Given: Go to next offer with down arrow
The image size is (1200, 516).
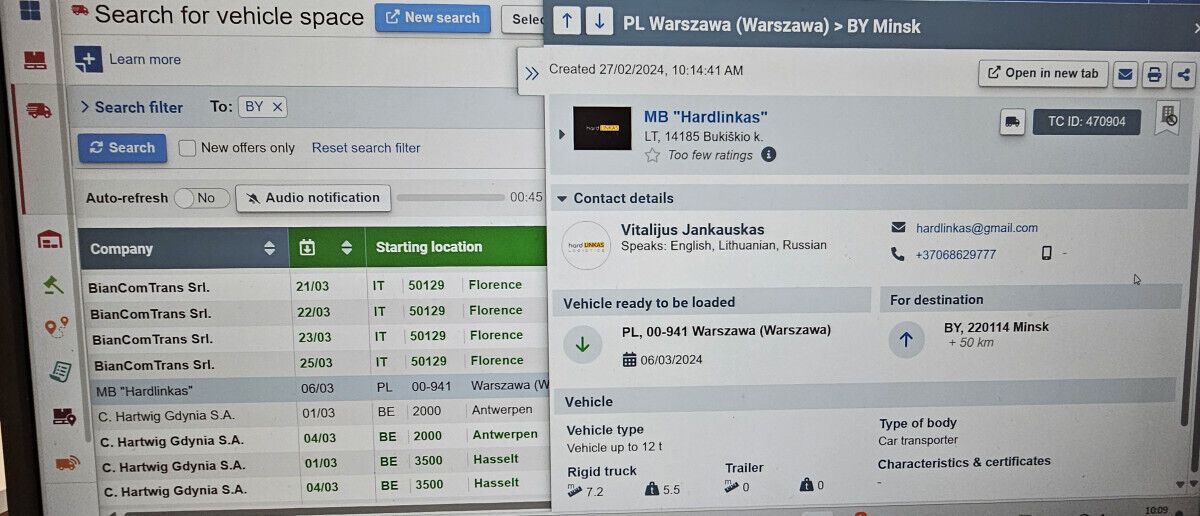Looking at the screenshot, I should click(x=599, y=21).
